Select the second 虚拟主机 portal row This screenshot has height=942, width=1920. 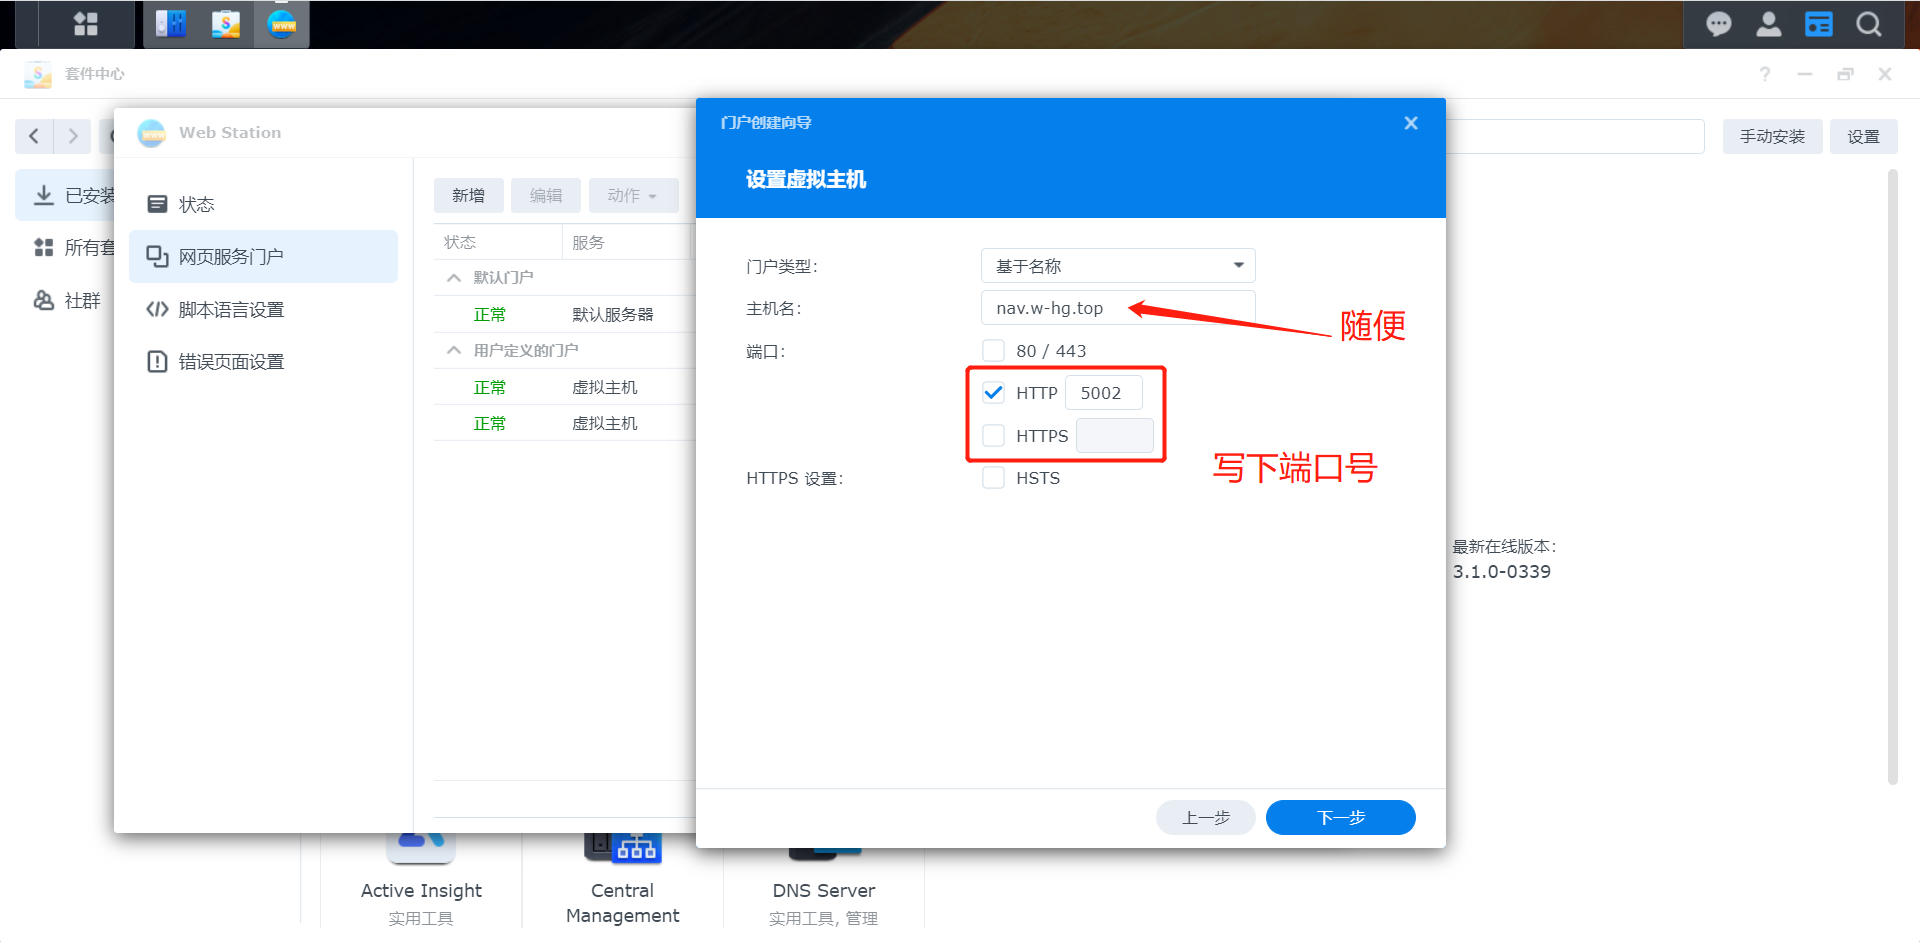(565, 423)
